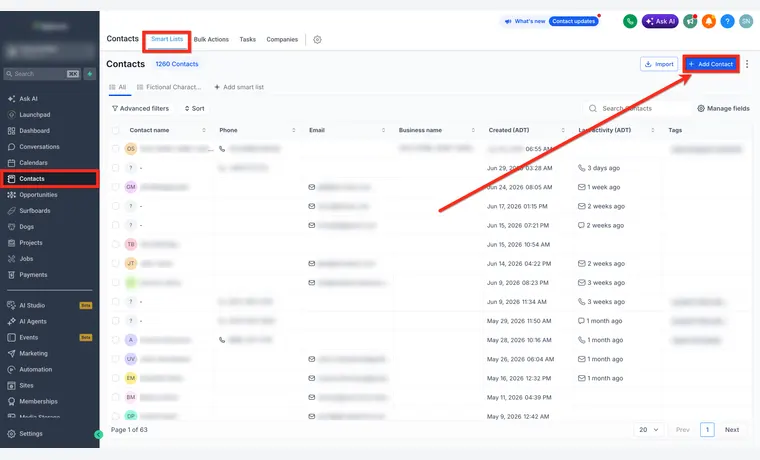Select checkbox for the JT contact row
Viewport: 760px width, 460px height.
click(115, 263)
